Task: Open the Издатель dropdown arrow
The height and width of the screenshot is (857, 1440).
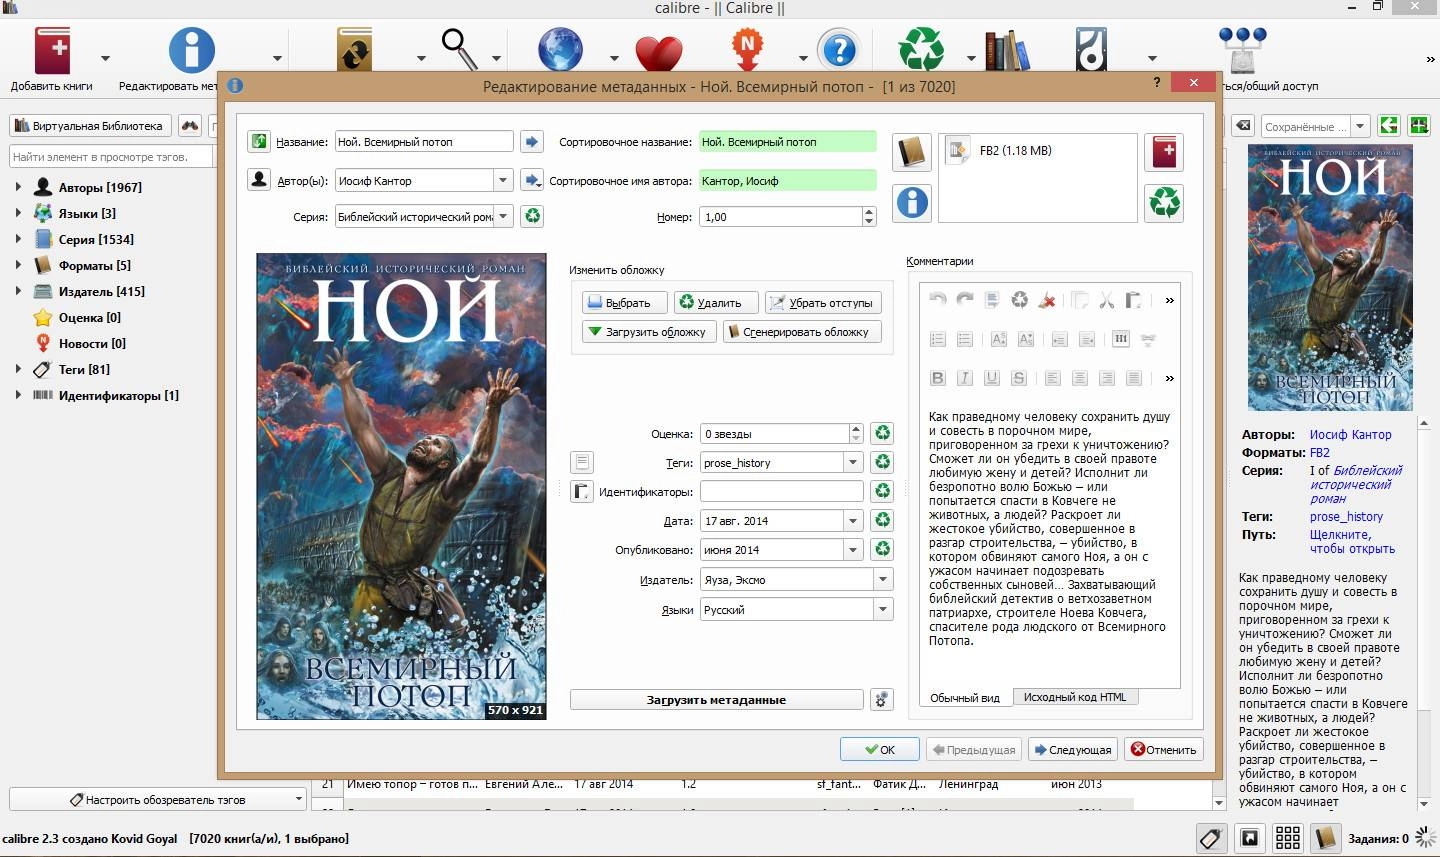Action: 883,580
